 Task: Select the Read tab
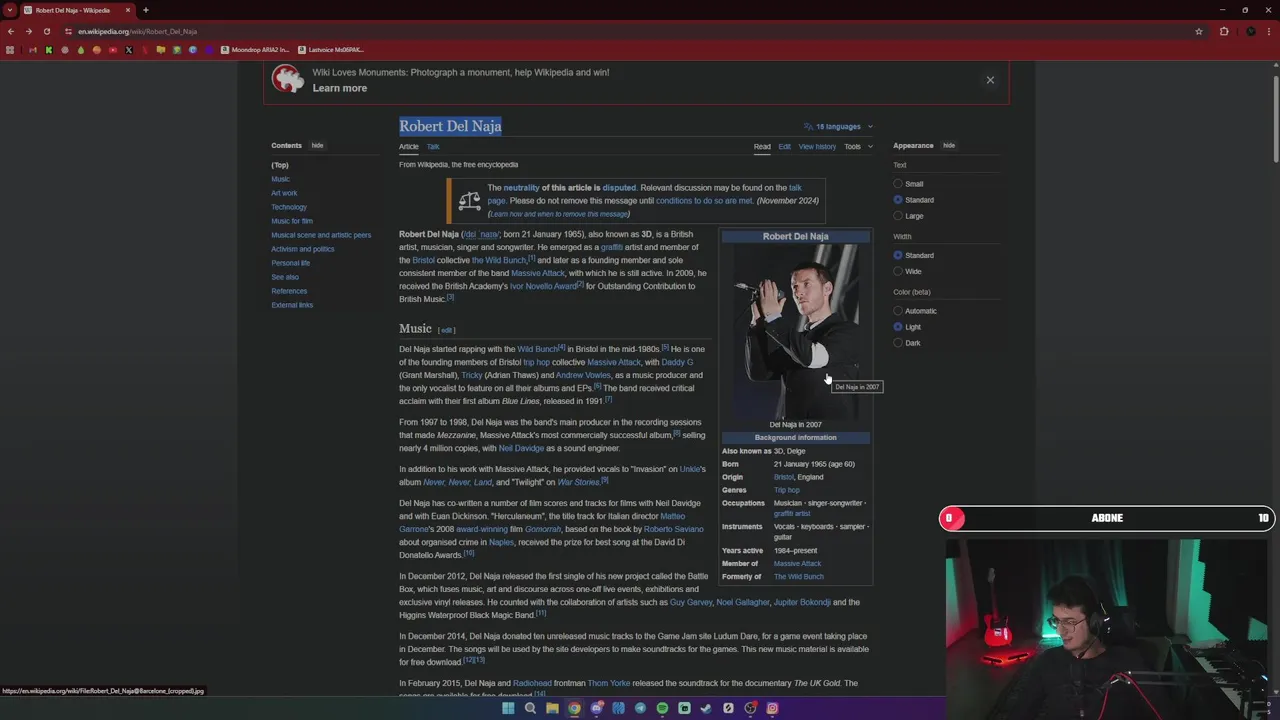[762, 147]
